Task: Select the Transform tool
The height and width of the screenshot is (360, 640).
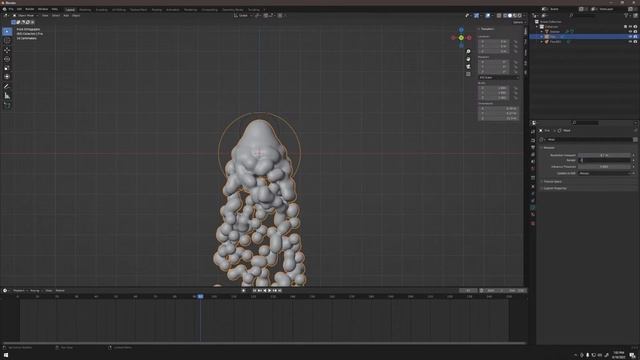Action: (7, 77)
